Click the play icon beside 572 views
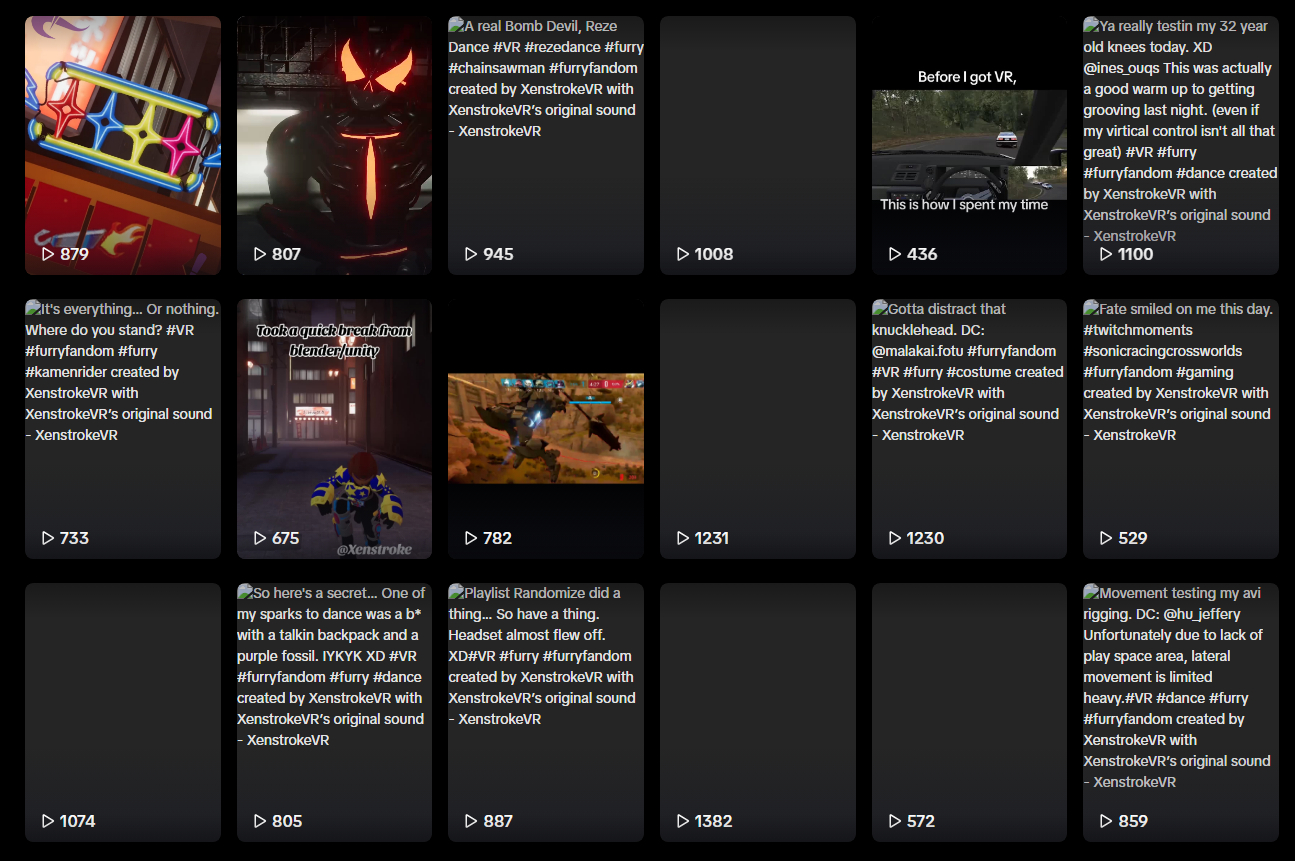Viewport: 1295px width, 861px height. coord(895,821)
